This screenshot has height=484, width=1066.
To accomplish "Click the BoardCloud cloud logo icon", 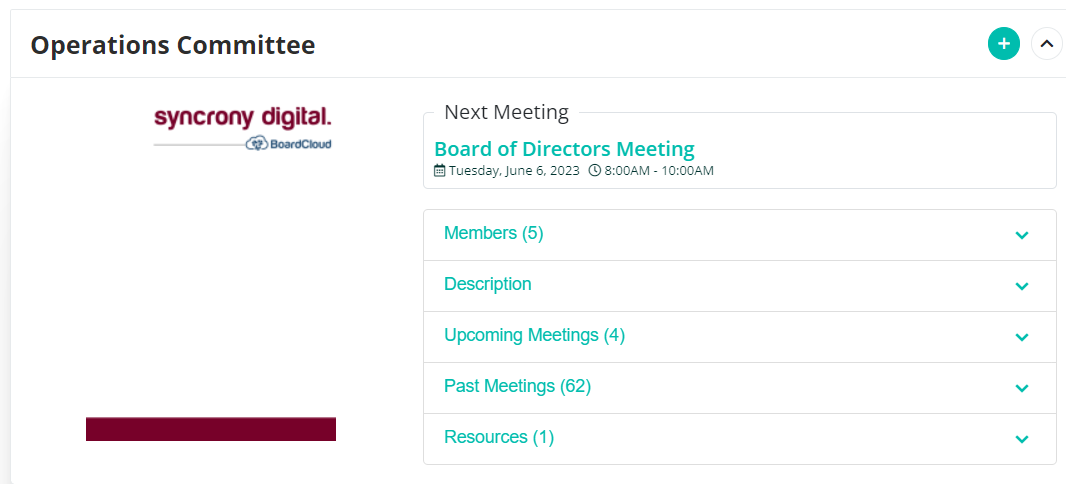I will (x=257, y=144).
